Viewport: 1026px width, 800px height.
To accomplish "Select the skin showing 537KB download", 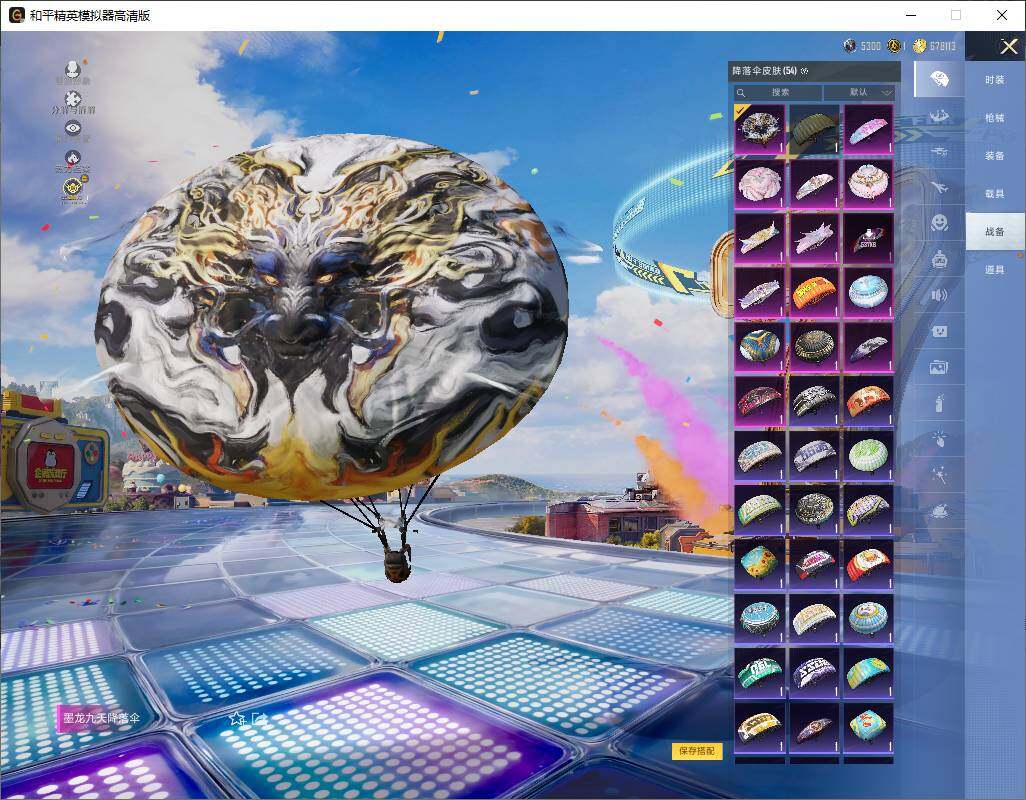I will click(x=868, y=238).
